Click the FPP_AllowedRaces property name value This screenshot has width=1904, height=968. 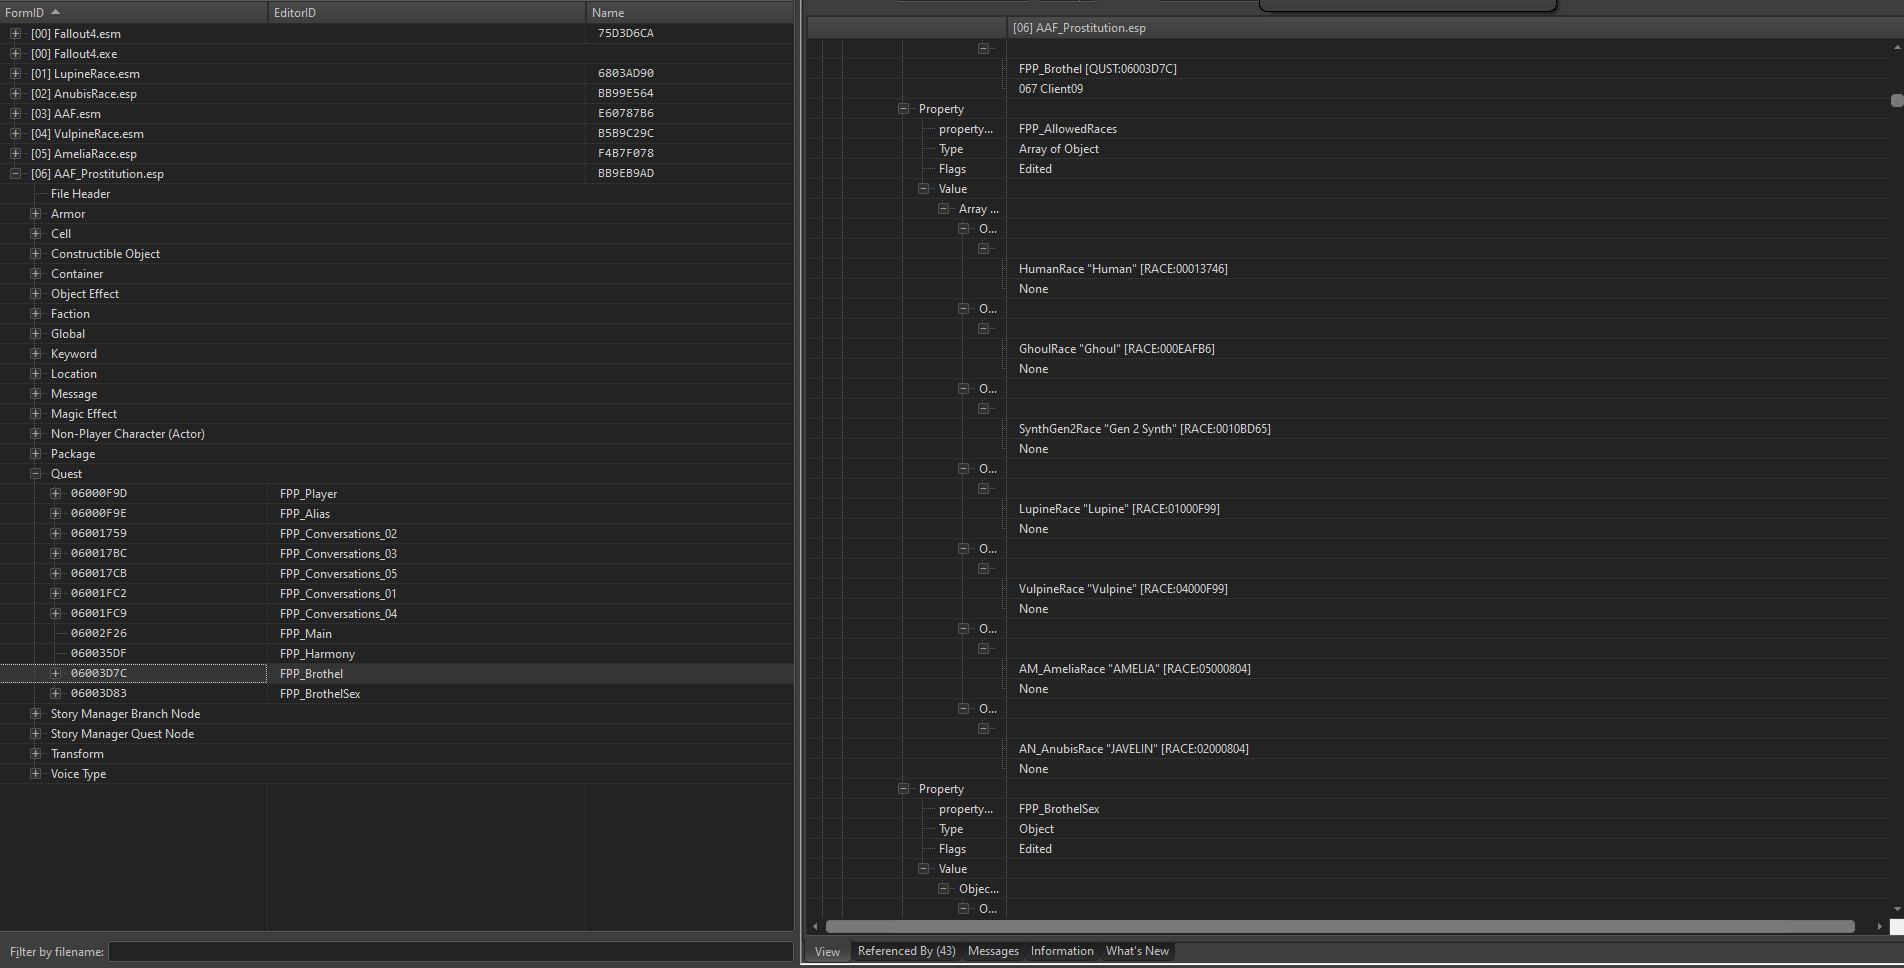(1067, 129)
